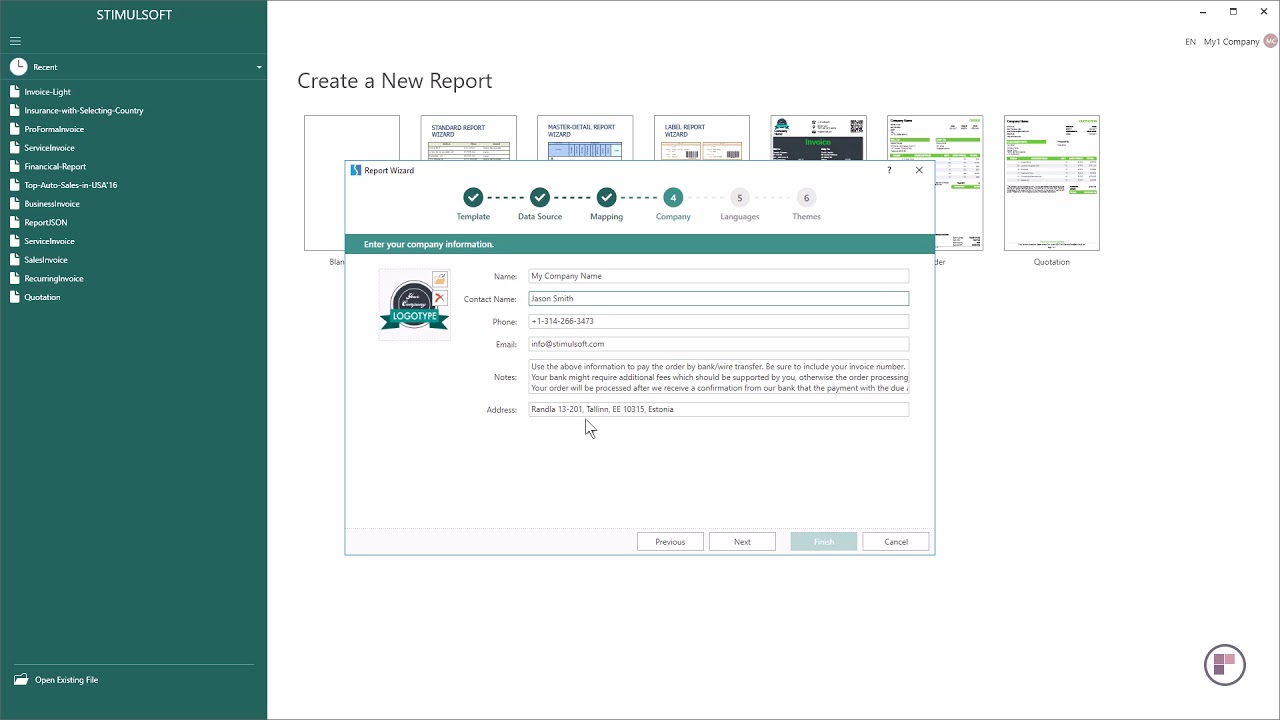
Task: Open the RecurringInvoice recent file
Action: (54, 279)
